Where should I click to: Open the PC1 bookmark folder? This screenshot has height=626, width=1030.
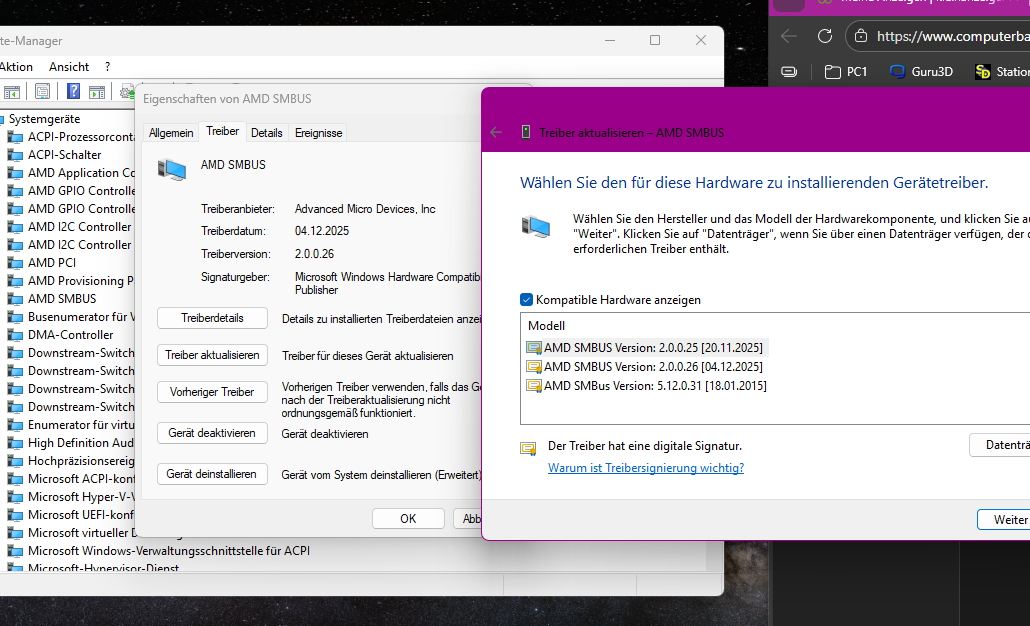(x=846, y=72)
